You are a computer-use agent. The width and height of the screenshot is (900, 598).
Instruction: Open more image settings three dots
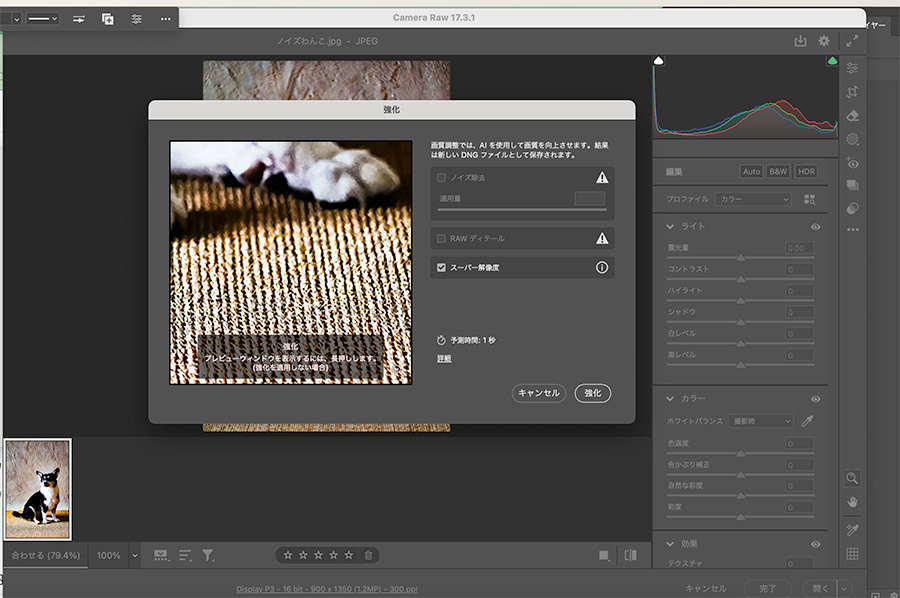click(852, 230)
